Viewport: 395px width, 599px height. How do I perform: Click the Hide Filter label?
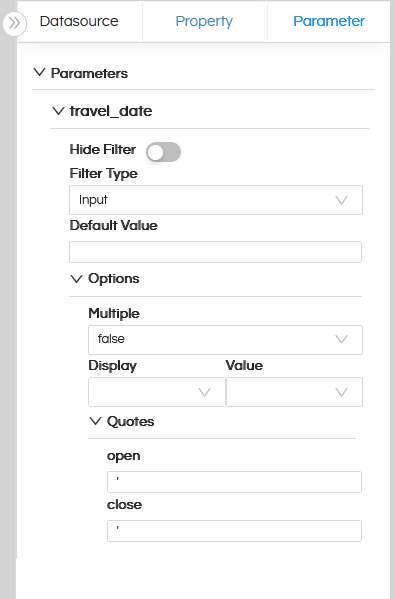click(103, 149)
